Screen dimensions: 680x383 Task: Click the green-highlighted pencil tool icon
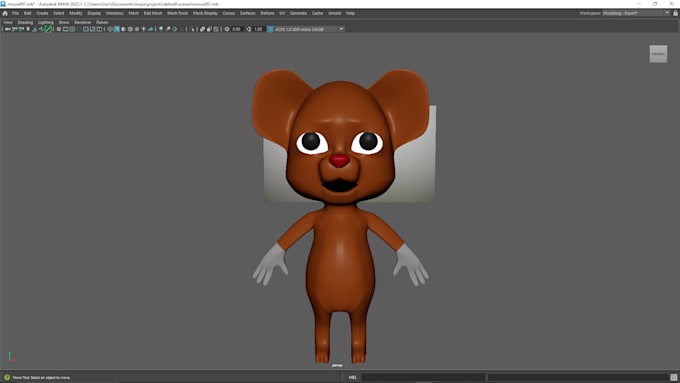click(48, 29)
